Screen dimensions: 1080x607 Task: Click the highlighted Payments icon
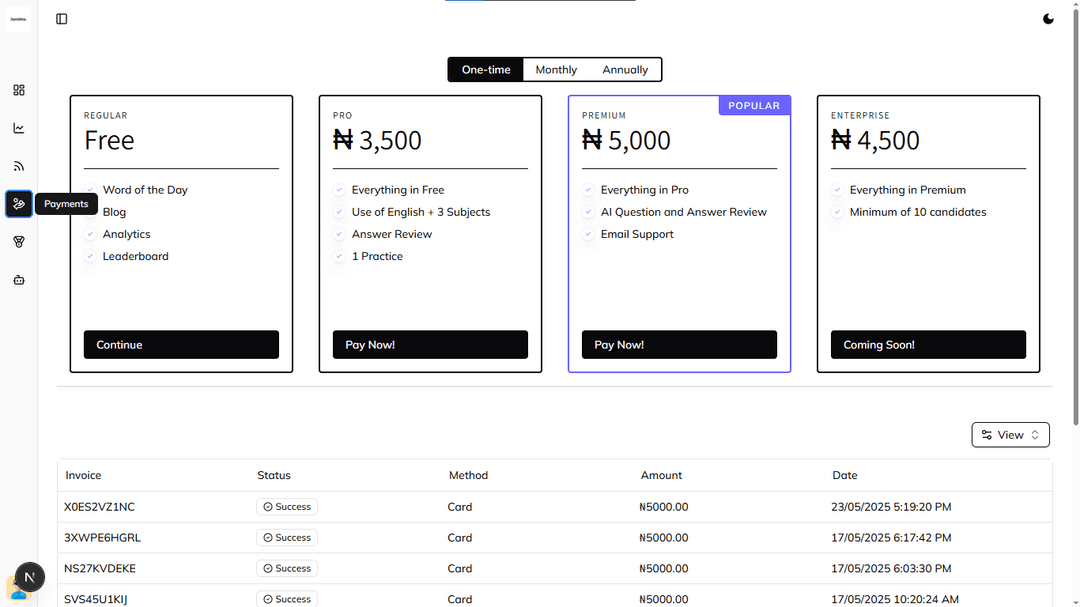[x=18, y=203]
